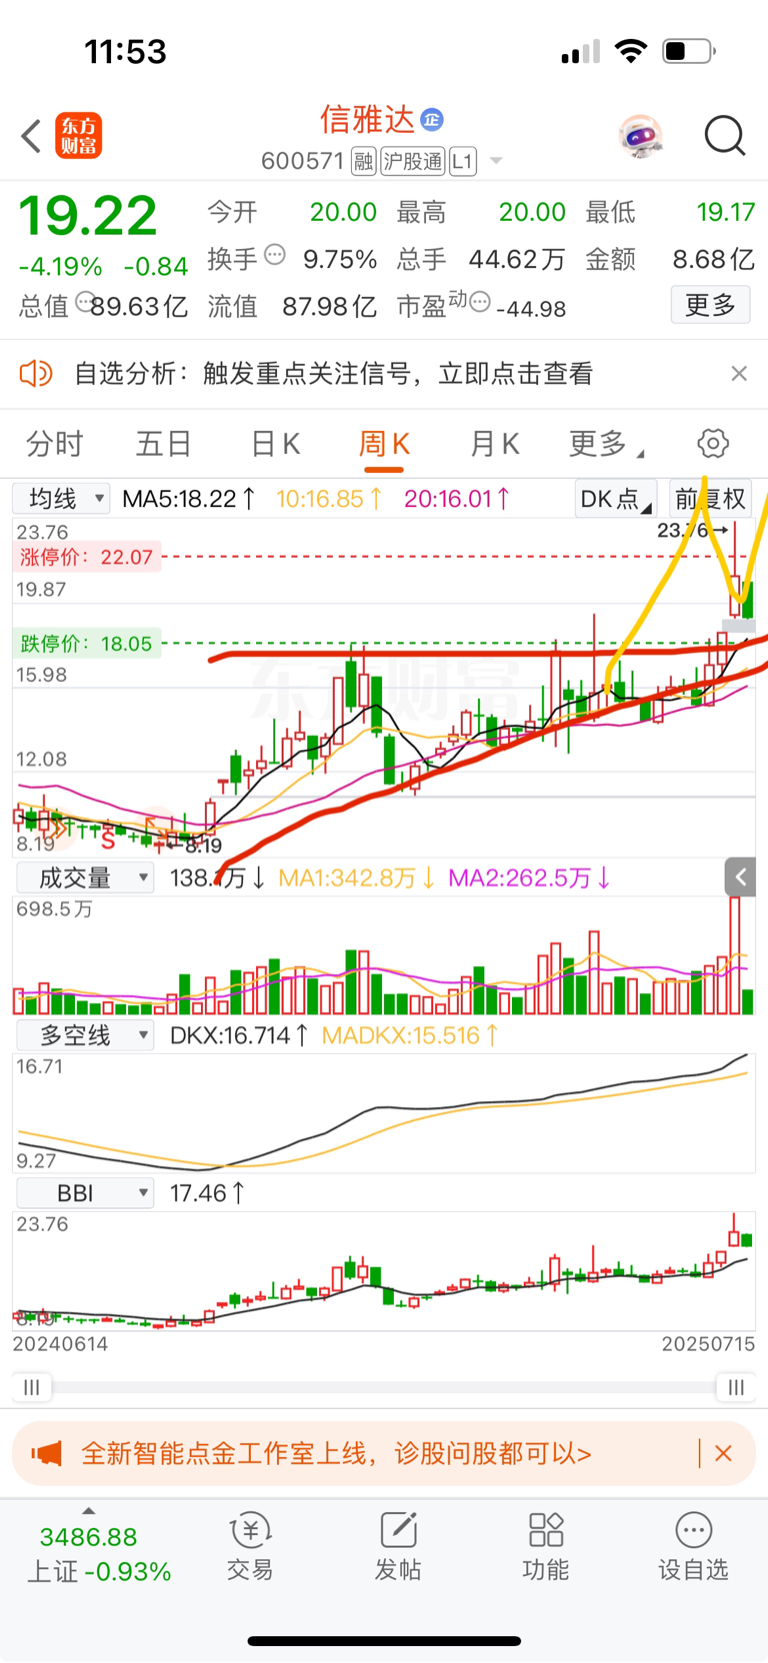Open the 功能 functions icon

546,1547
